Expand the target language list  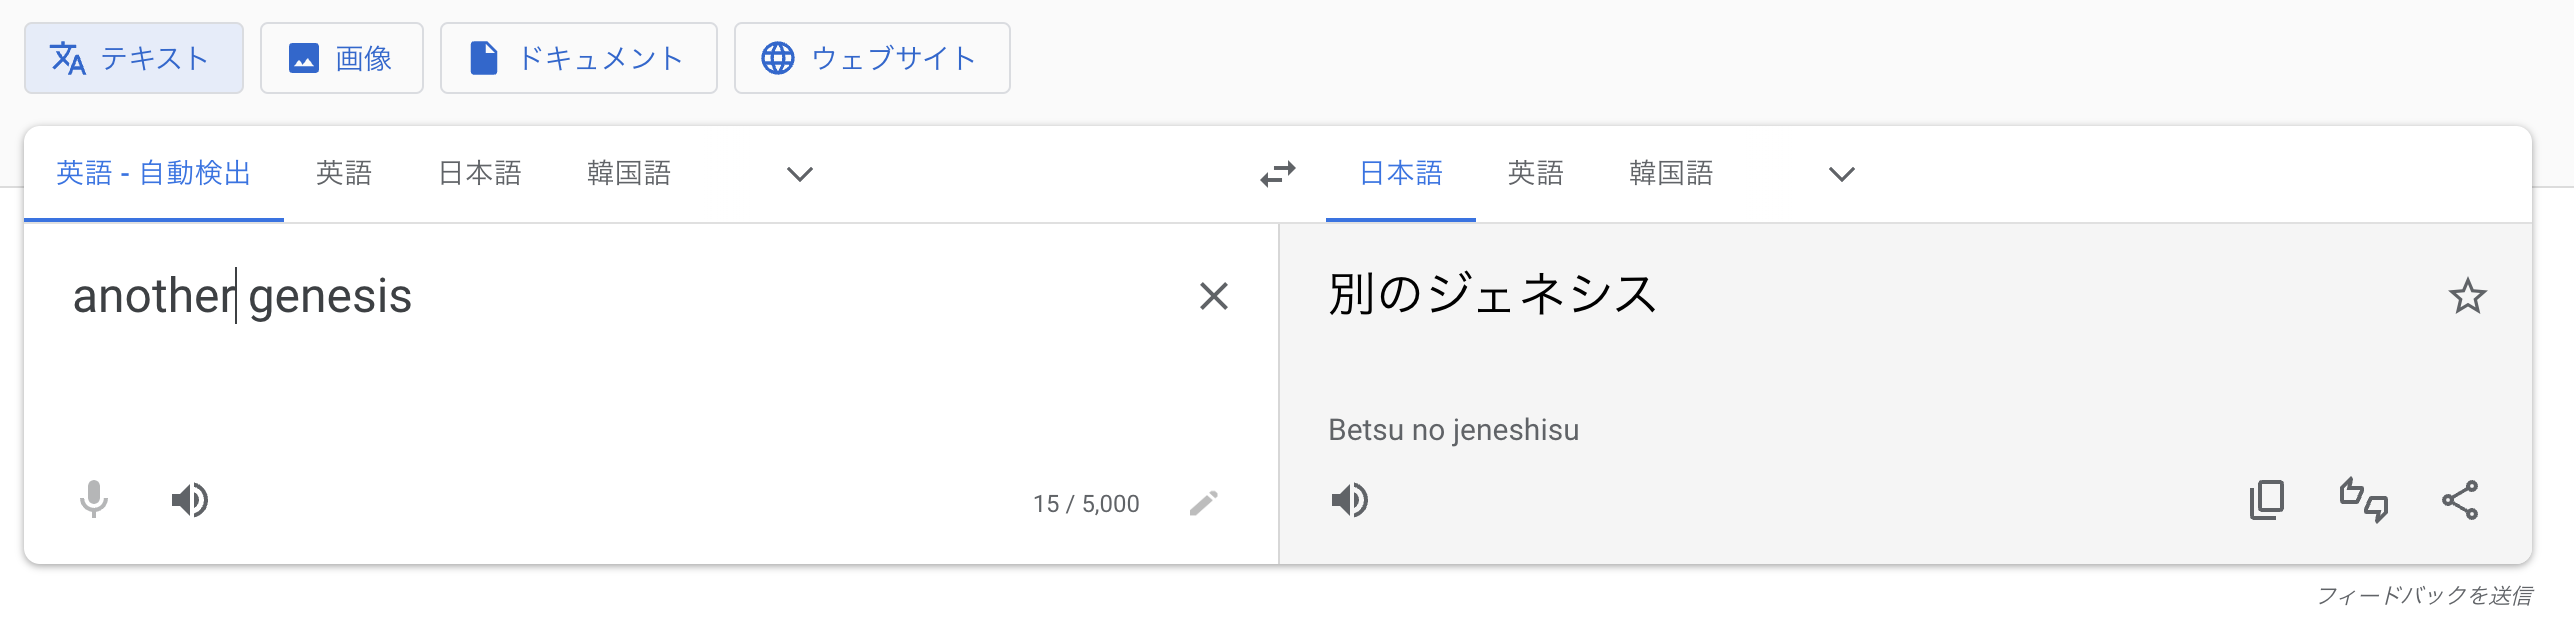(1841, 174)
